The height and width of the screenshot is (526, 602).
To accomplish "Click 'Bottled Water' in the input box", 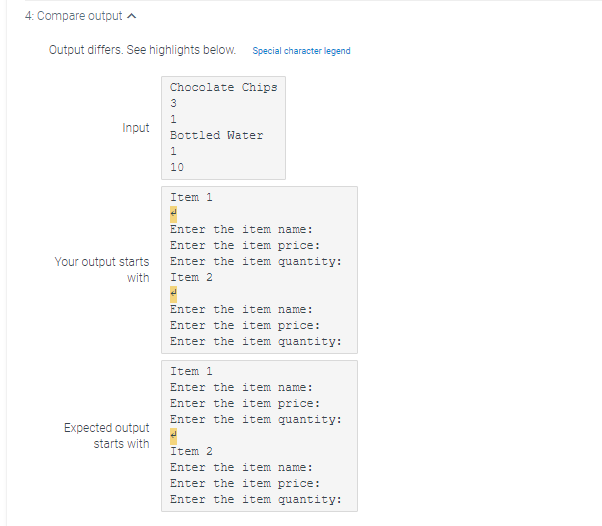I will [217, 136].
